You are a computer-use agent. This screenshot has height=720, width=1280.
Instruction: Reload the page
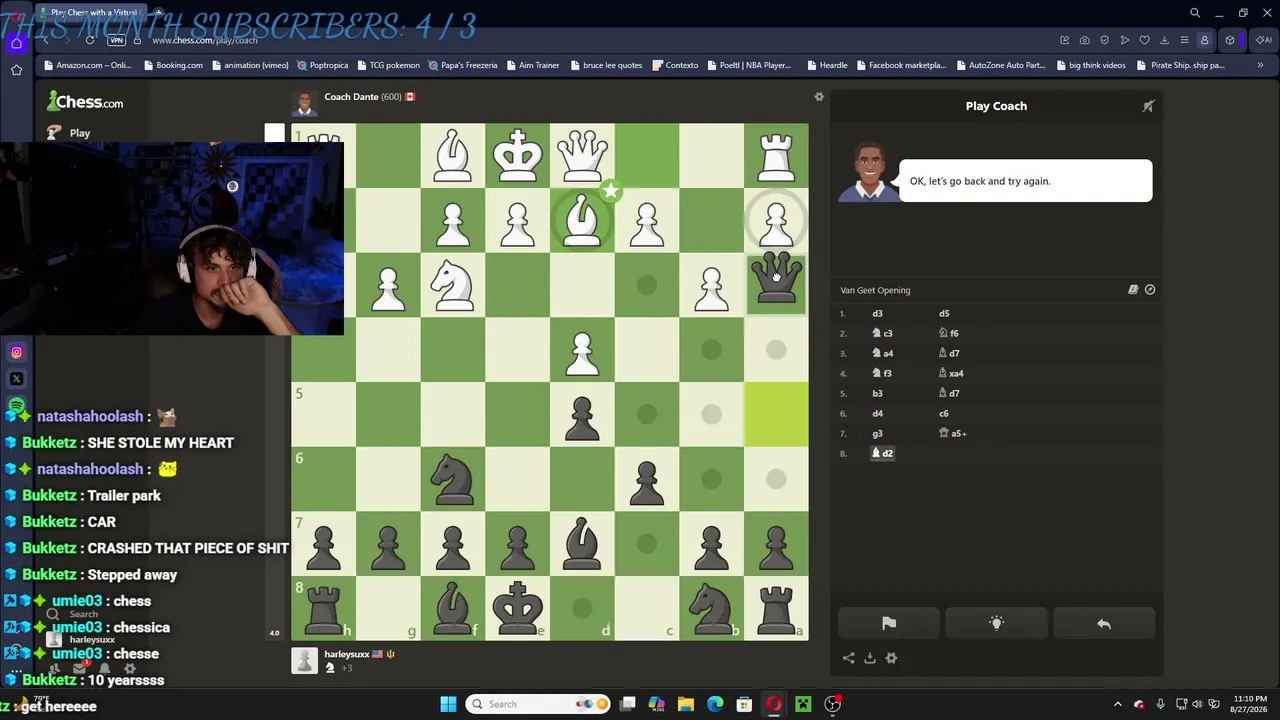(x=90, y=40)
